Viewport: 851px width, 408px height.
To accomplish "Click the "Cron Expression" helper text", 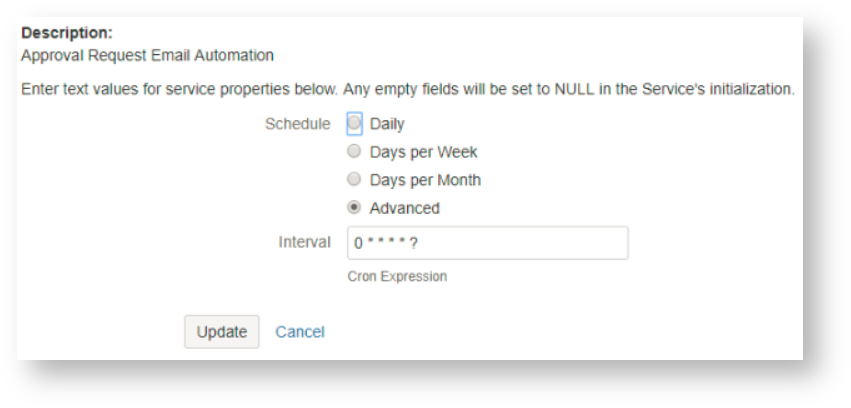I will pos(397,277).
